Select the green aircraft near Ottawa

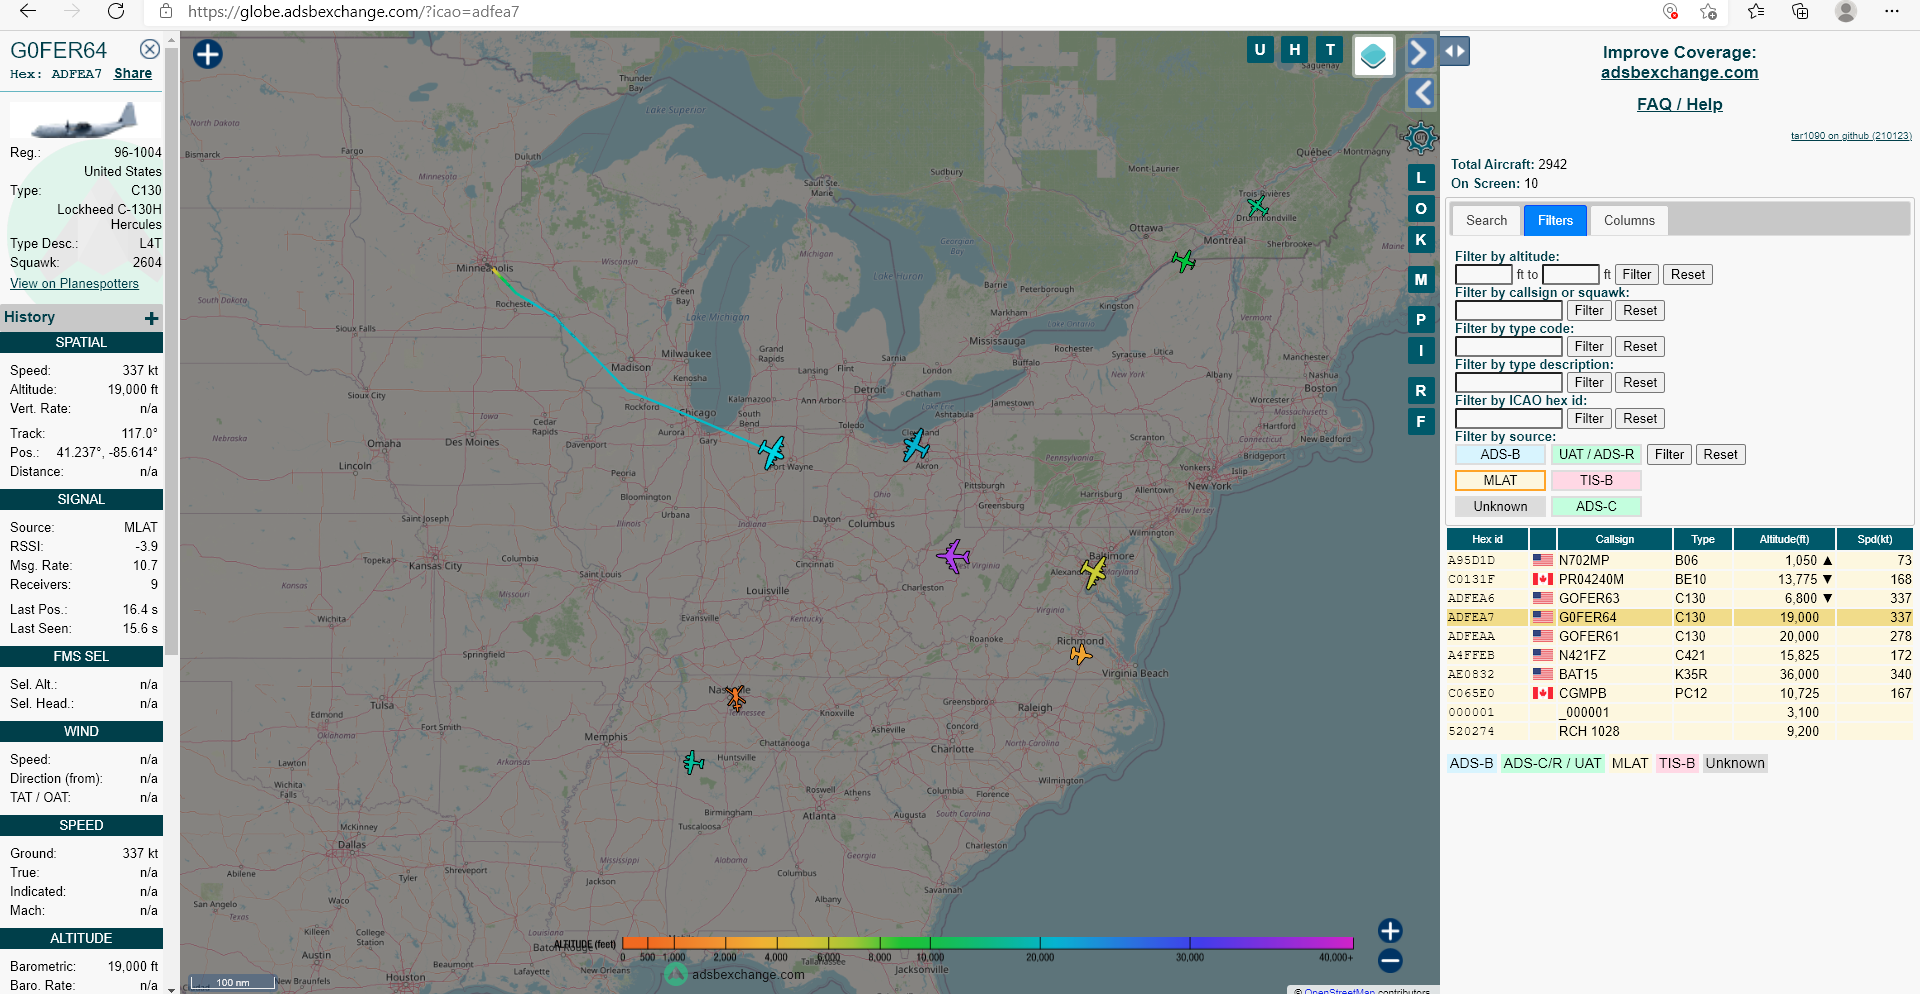click(x=1184, y=261)
